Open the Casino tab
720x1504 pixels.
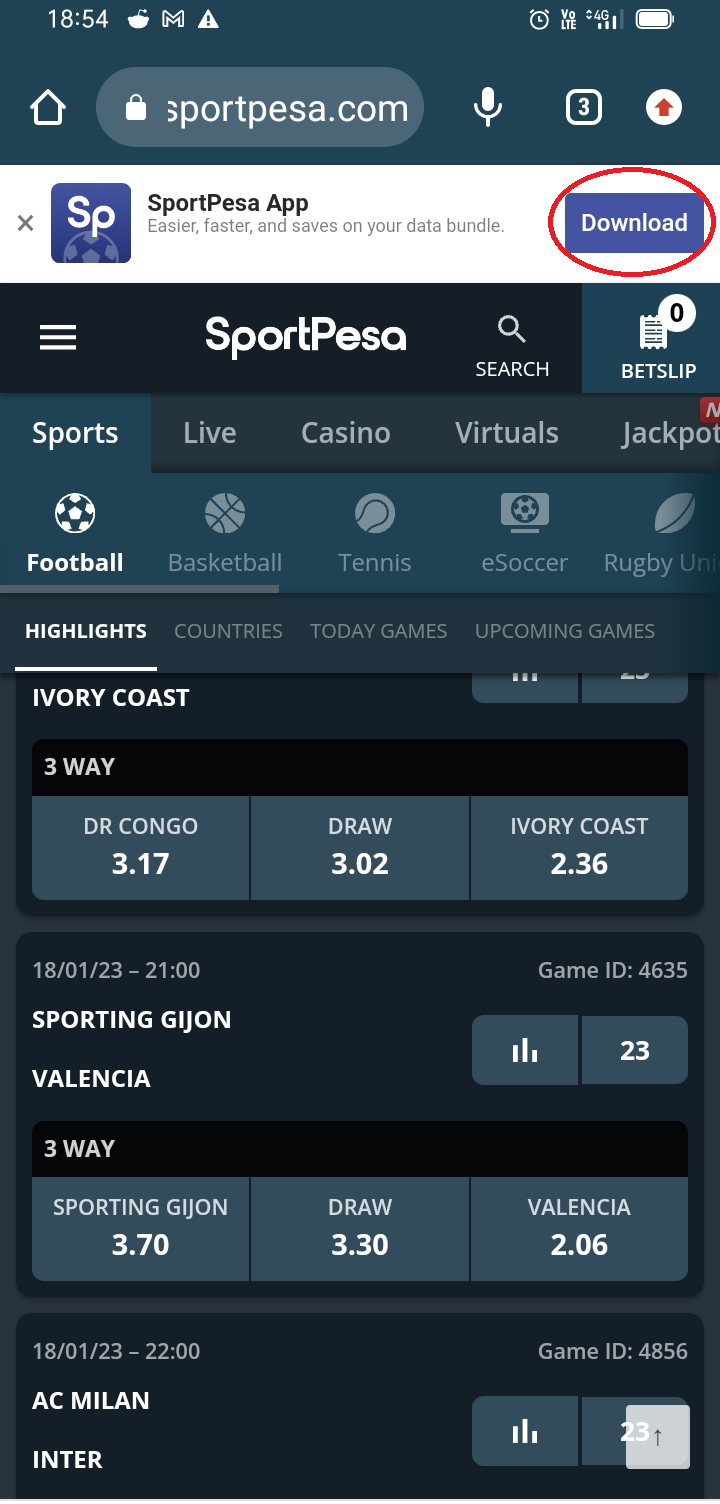pos(346,433)
